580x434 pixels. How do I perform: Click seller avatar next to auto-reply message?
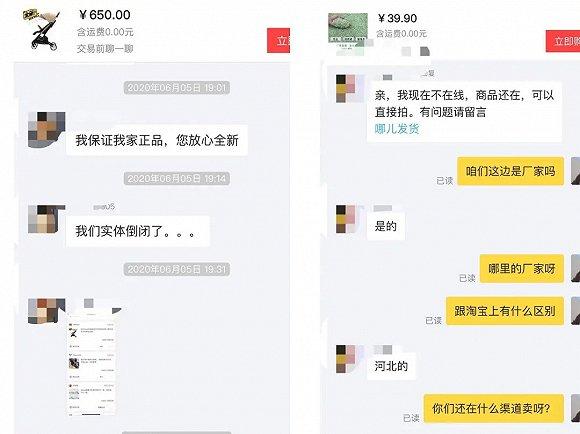pos(346,88)
